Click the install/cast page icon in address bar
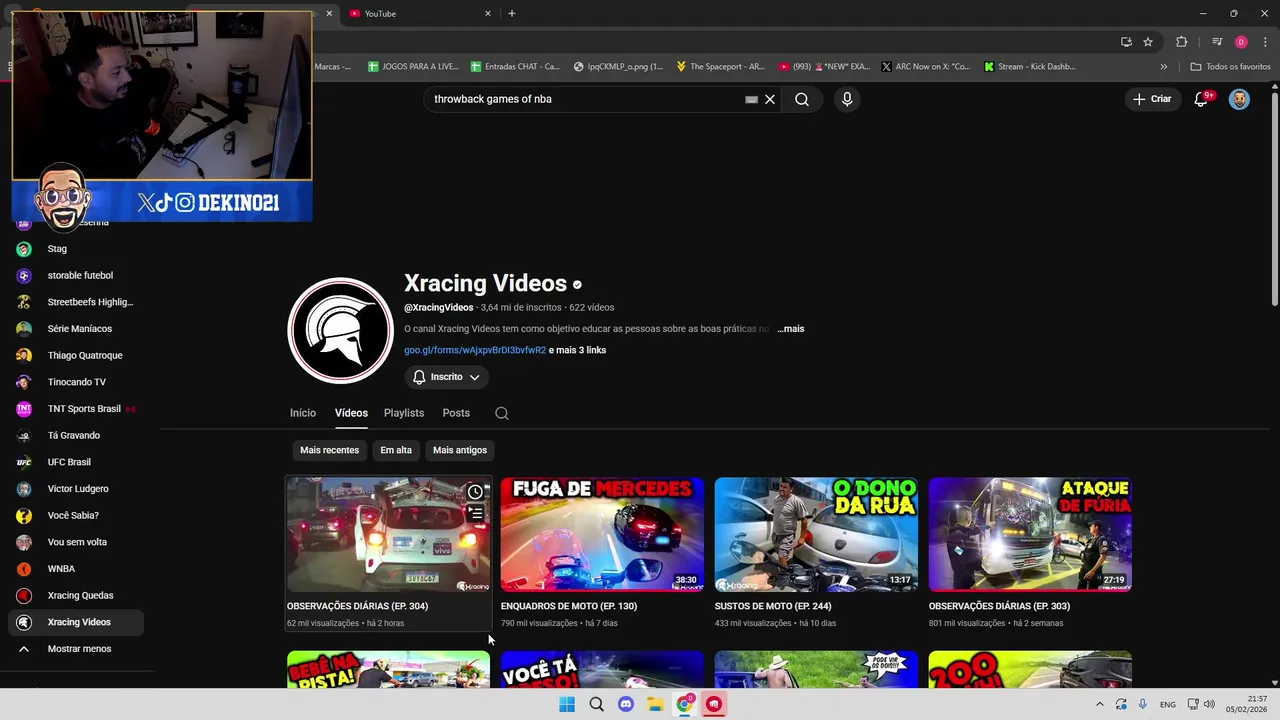The image size is (1280, 720). click(1126, 41)
